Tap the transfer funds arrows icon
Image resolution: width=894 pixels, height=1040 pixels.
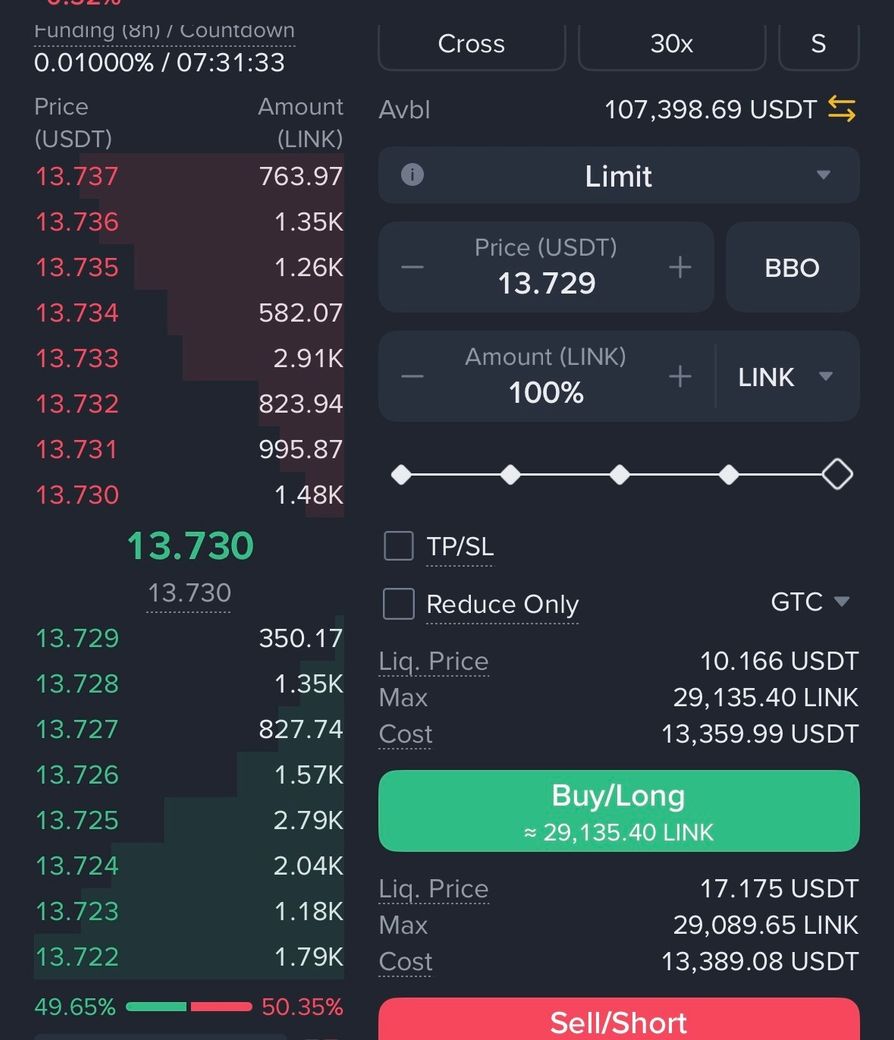pyautogui.click(x=841, y=109)
